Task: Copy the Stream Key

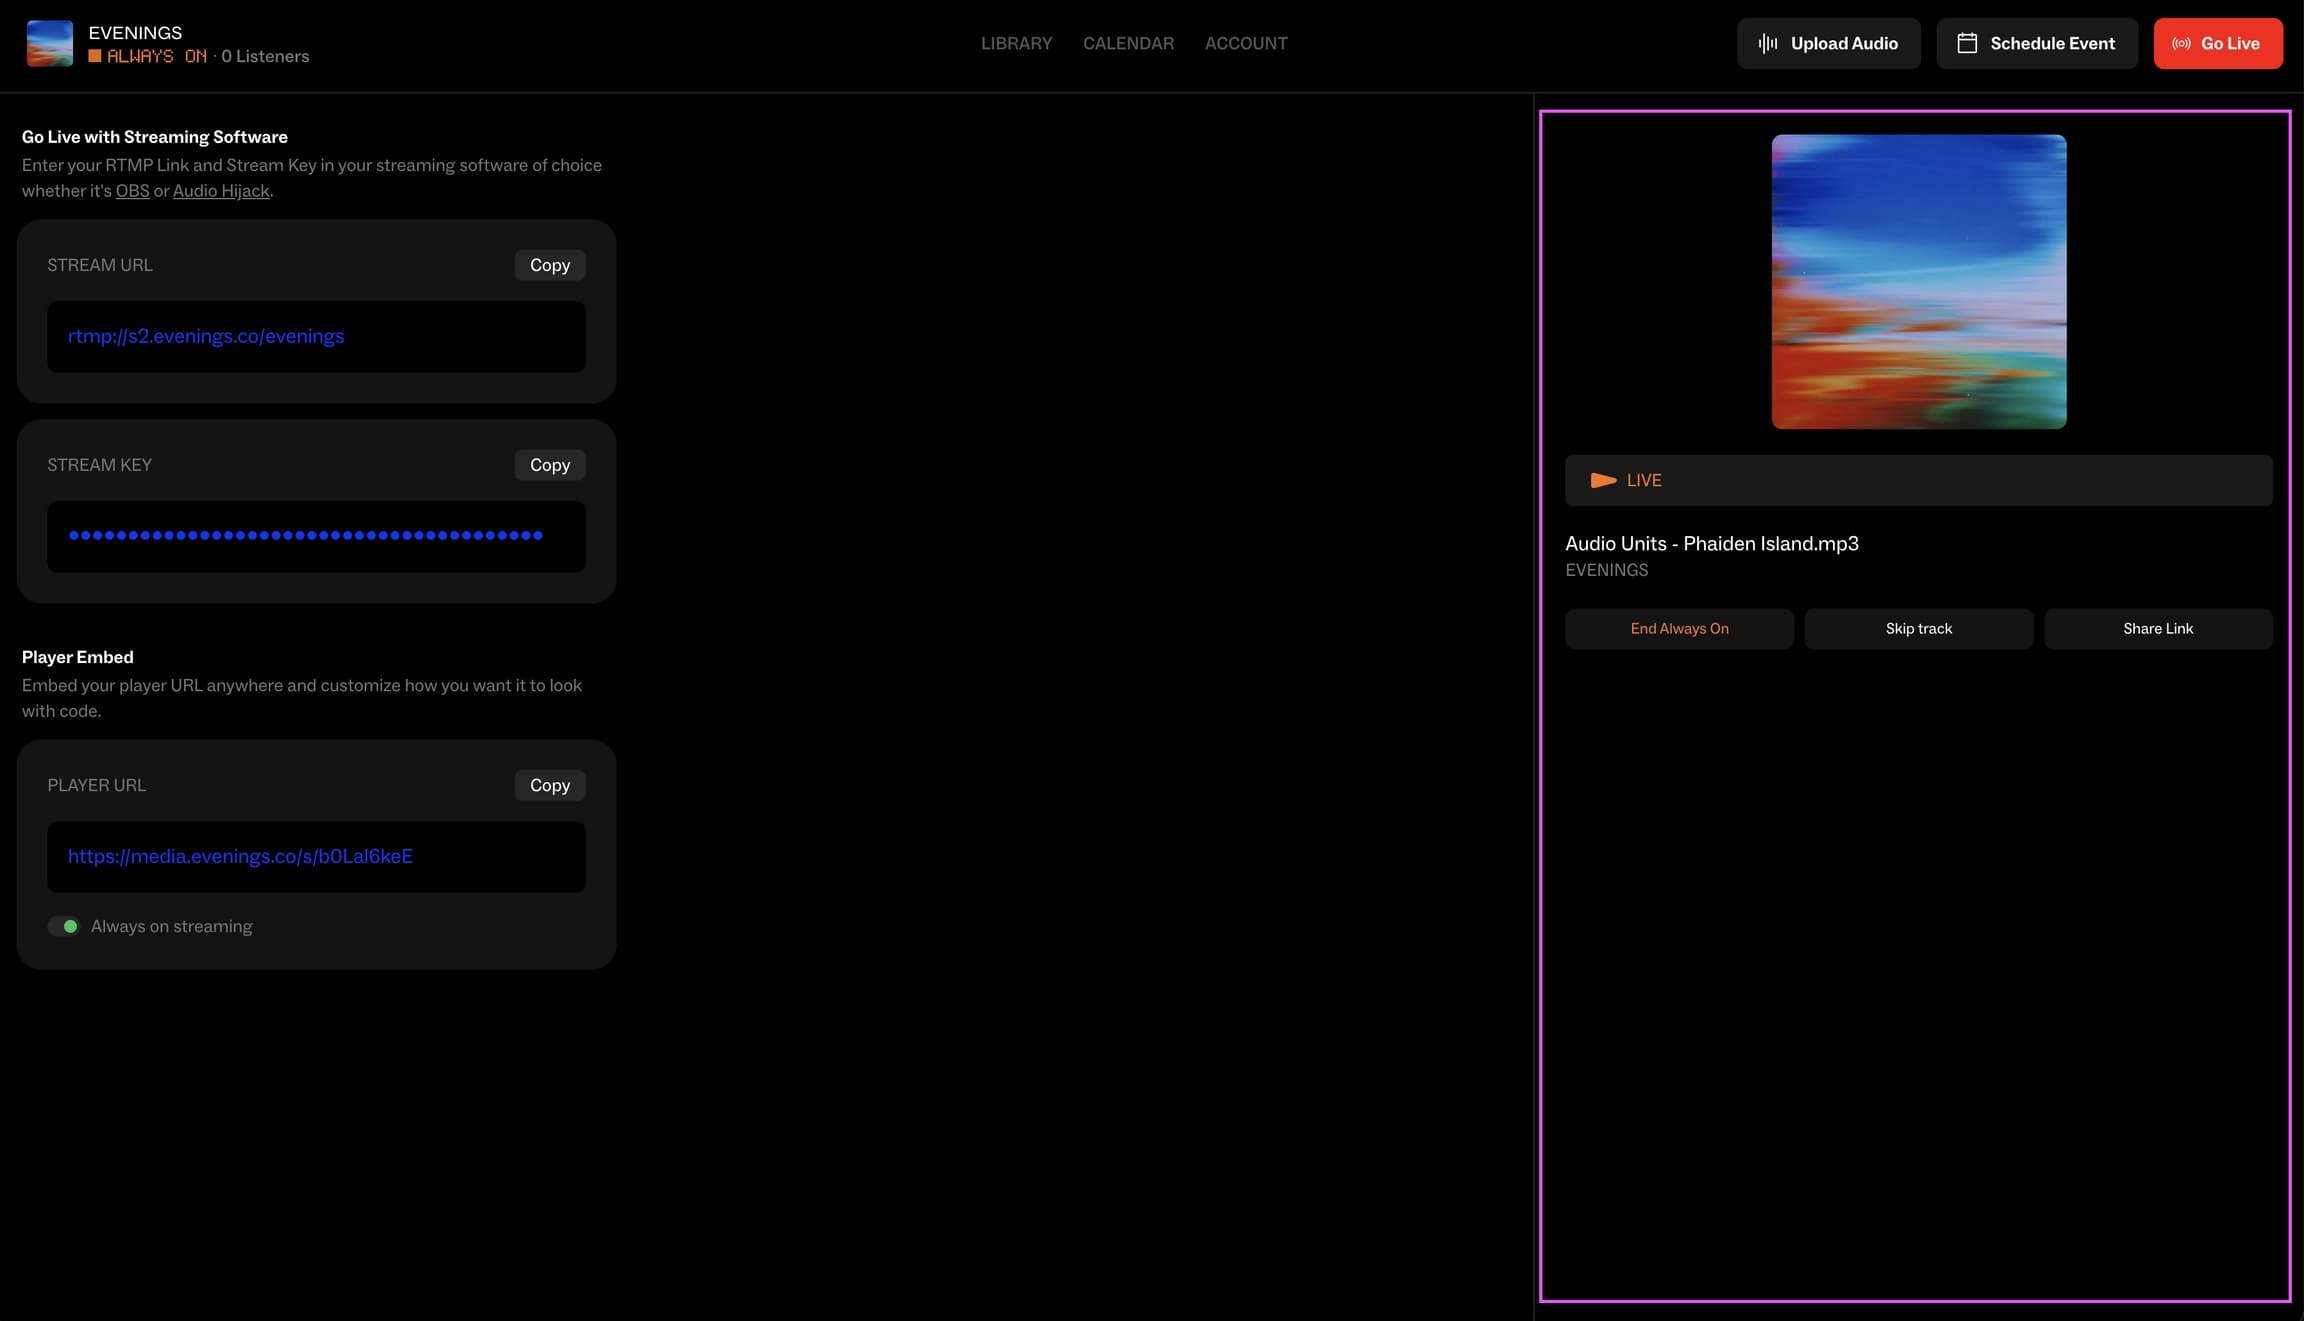Action: (x=550, y=465)
